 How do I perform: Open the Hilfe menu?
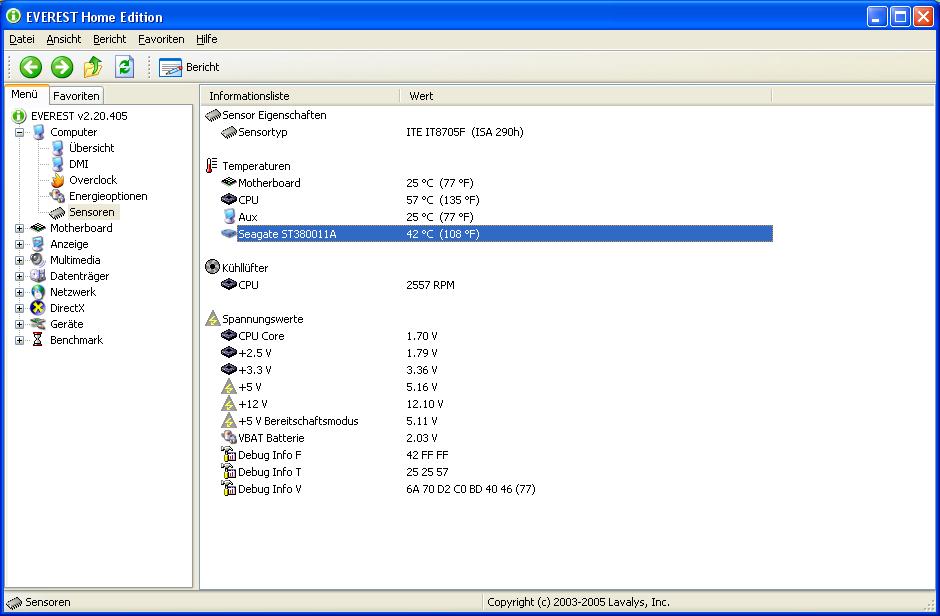206,39
